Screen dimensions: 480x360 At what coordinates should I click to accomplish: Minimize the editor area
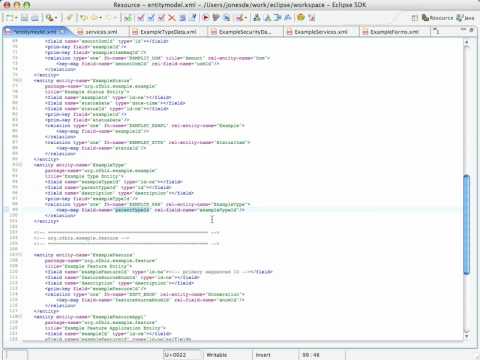[x=463, y=30]
